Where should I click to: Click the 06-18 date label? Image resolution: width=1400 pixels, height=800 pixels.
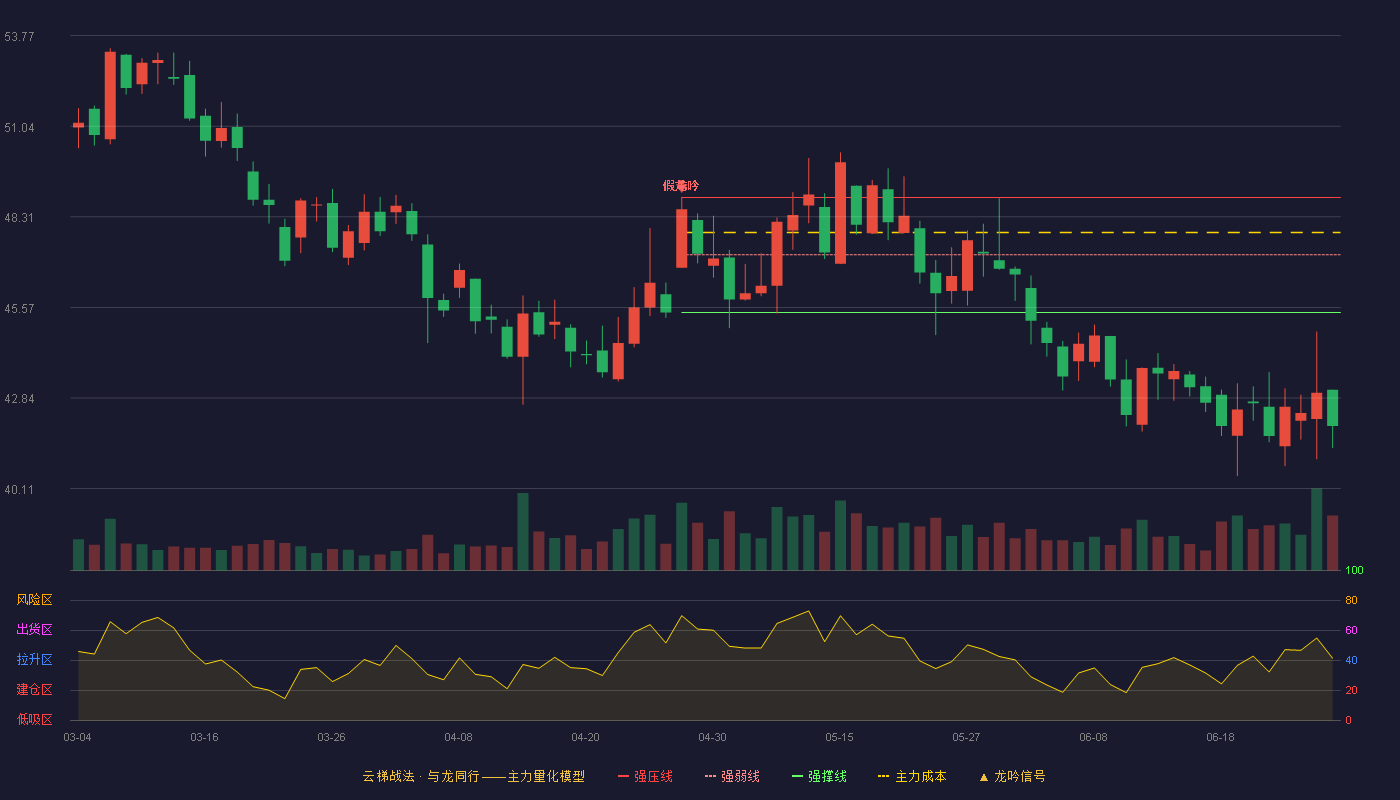point(1220,737)
